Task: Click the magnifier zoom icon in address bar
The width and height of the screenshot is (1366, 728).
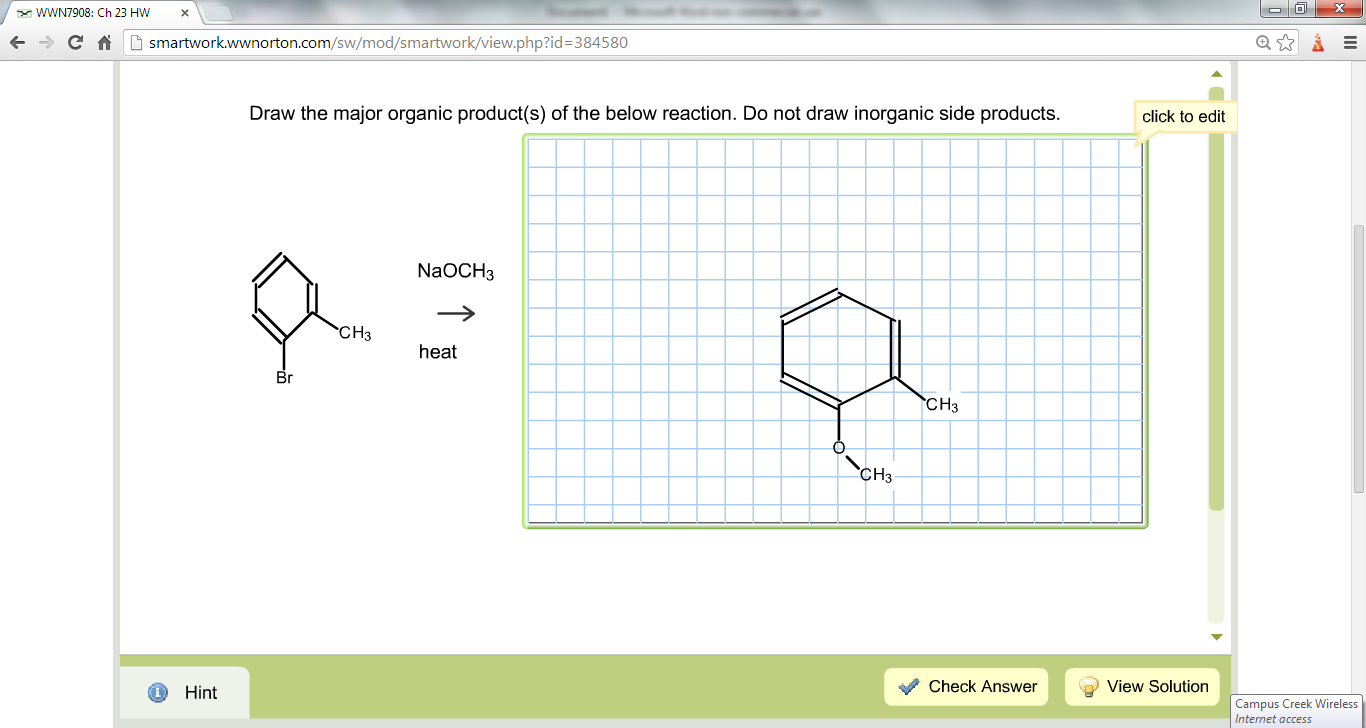Action: pos(1262,43)
